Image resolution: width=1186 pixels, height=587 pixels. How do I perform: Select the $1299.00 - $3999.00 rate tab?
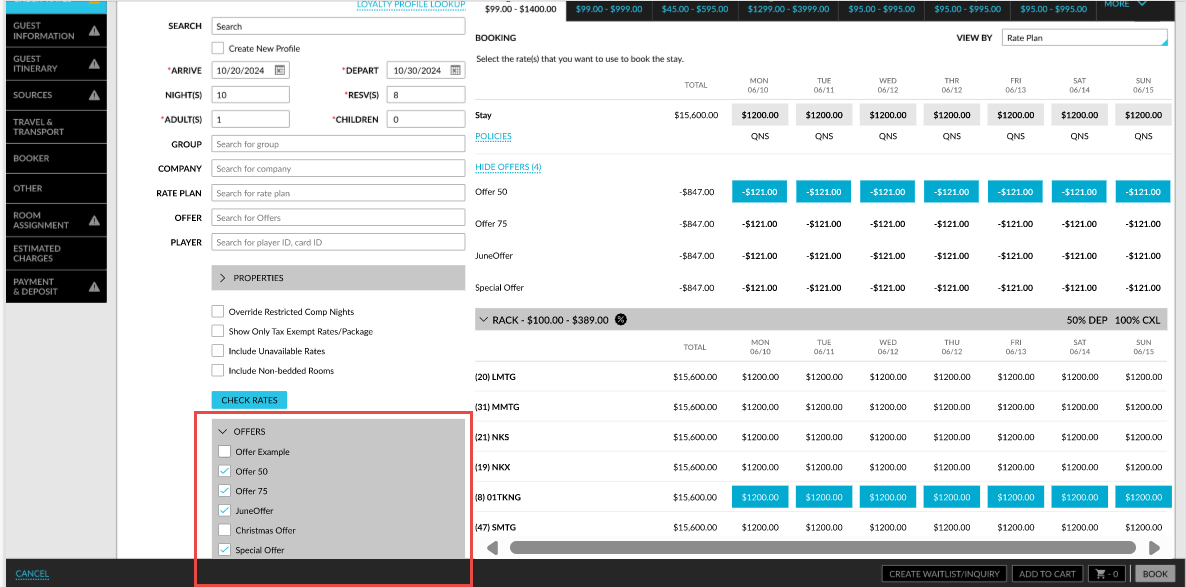(787, 9)
